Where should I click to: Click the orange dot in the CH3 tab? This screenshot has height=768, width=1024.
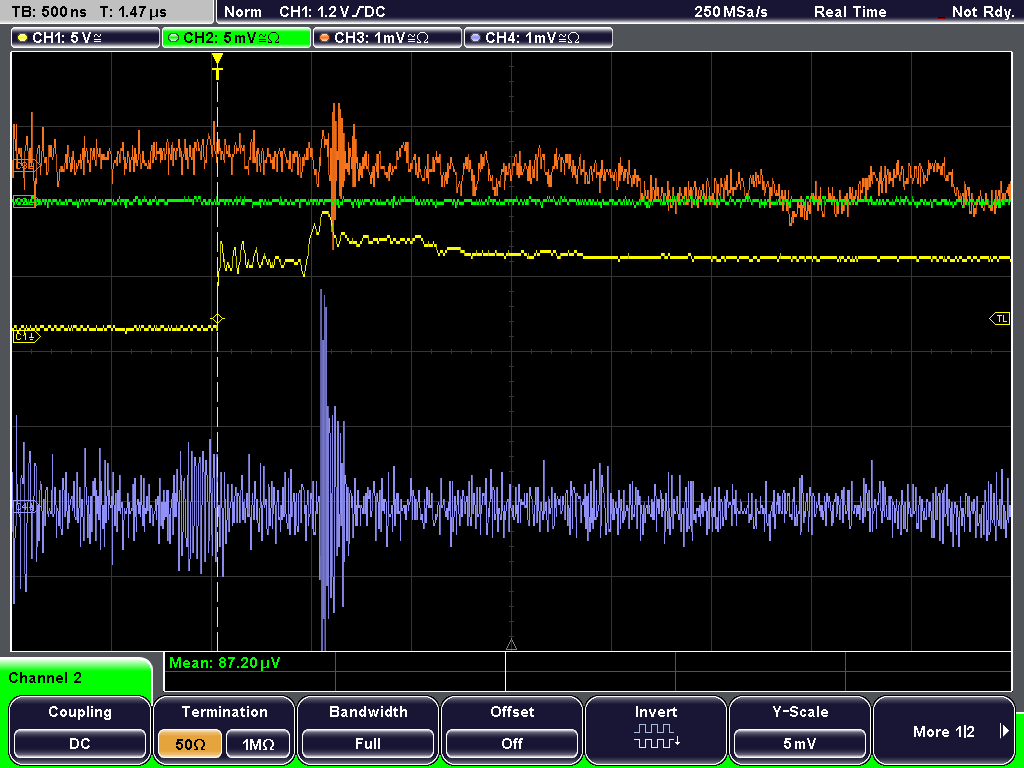[x=324, y=38]
